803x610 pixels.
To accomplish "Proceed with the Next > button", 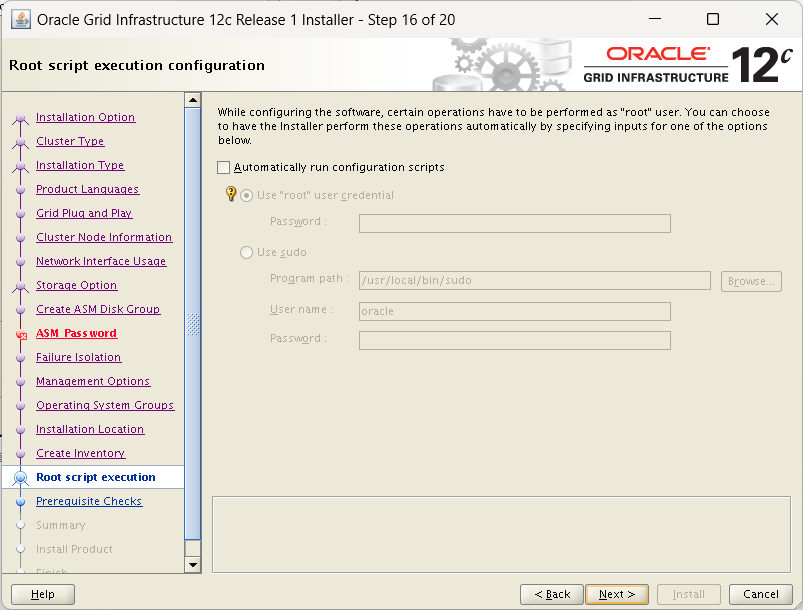I will pos(617,594).
